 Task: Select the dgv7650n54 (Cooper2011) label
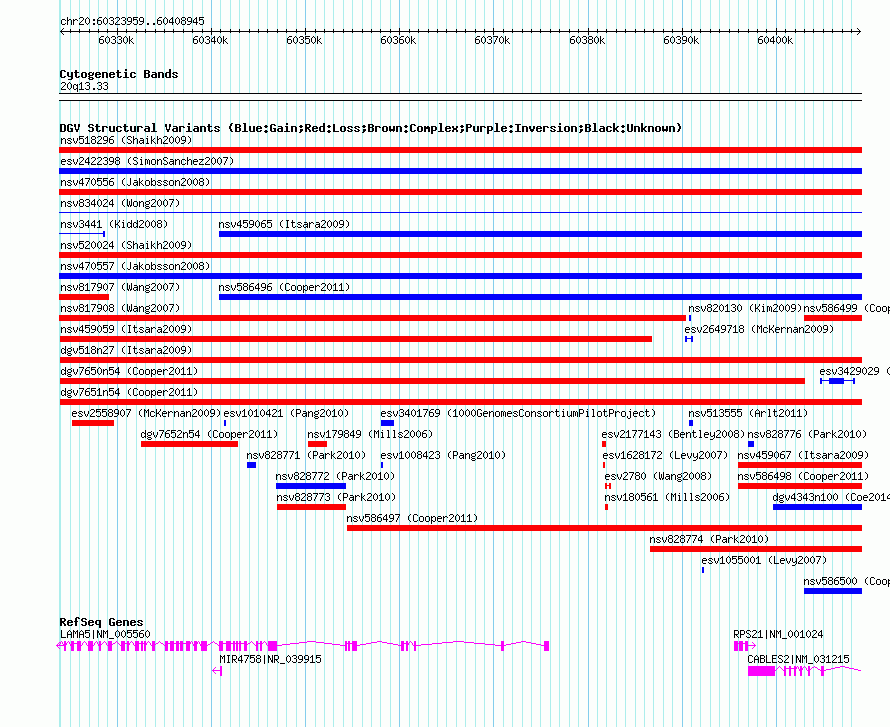pyautogui.click(x=129, y=371)
